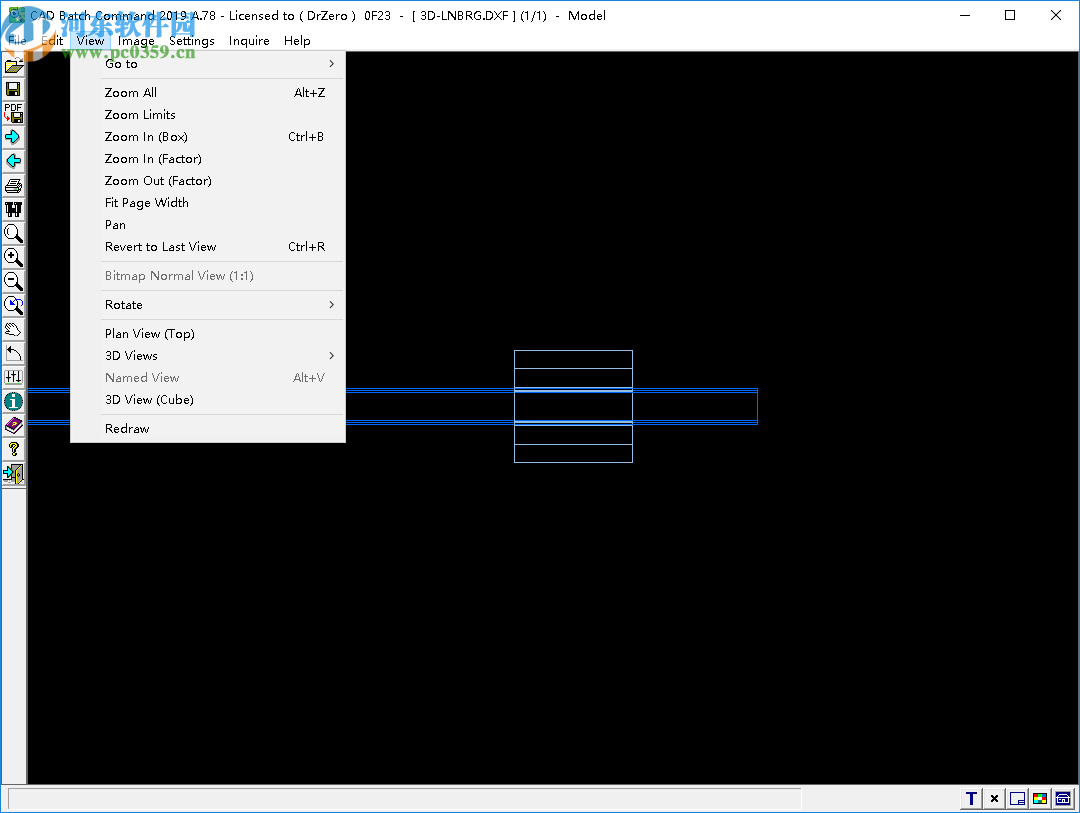This screenshot has height=813, width=1080.
Task: Click the Info icon in the sidebar
Action: point(13,400)
